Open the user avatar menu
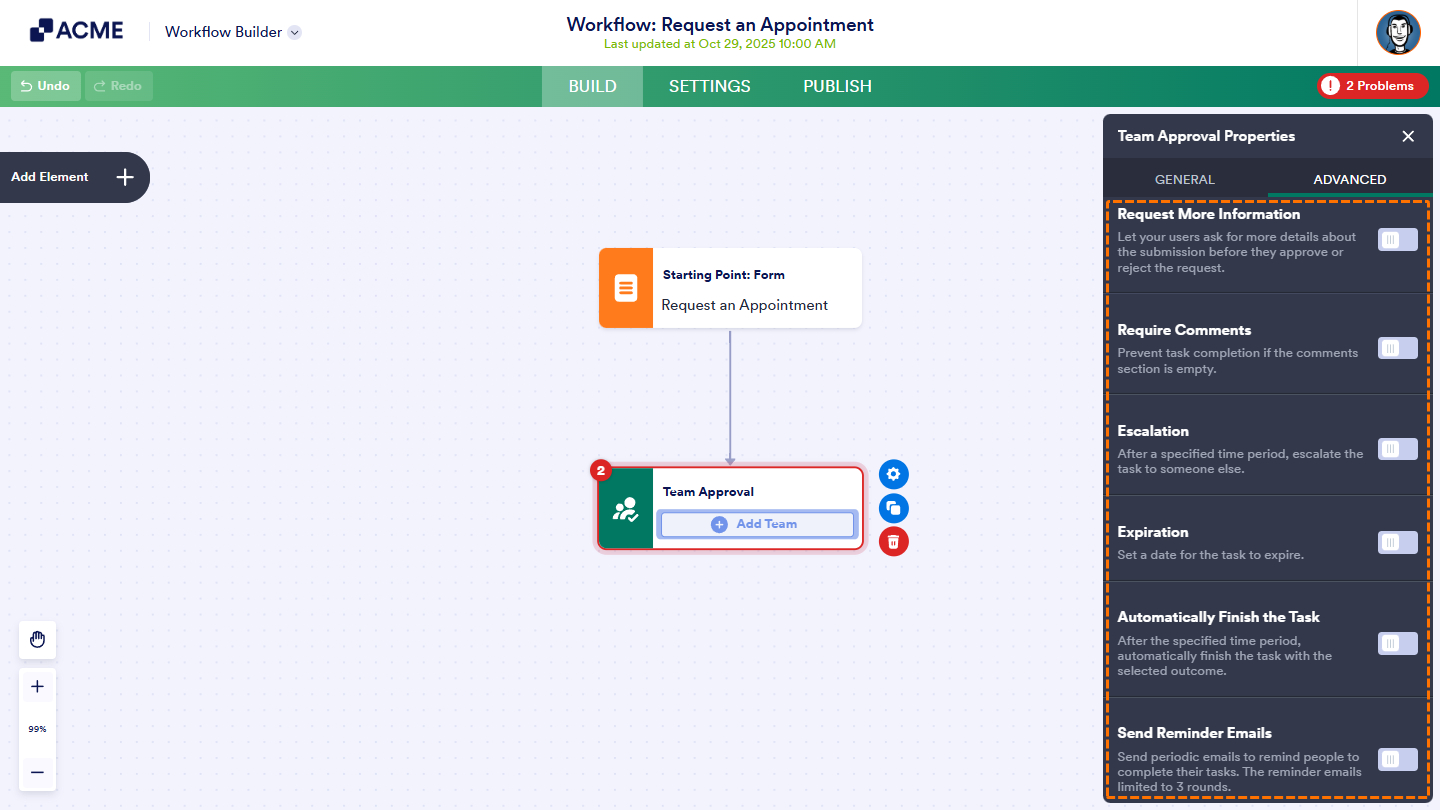Image resolution: width=1440 pixels, height=810 pixels. 1398,33
